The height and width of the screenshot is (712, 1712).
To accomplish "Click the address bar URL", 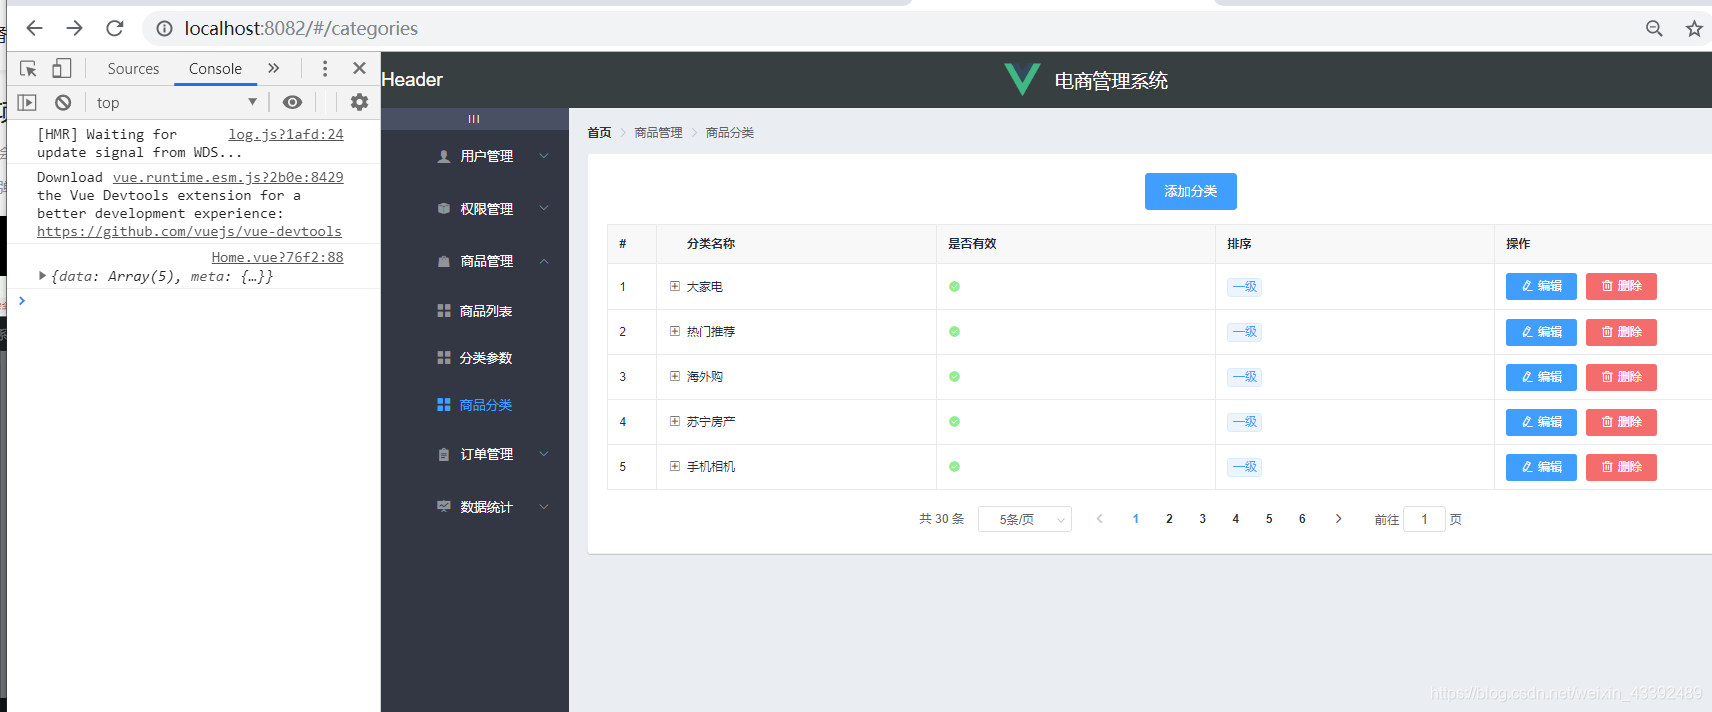I will click(x=301, y=28).
